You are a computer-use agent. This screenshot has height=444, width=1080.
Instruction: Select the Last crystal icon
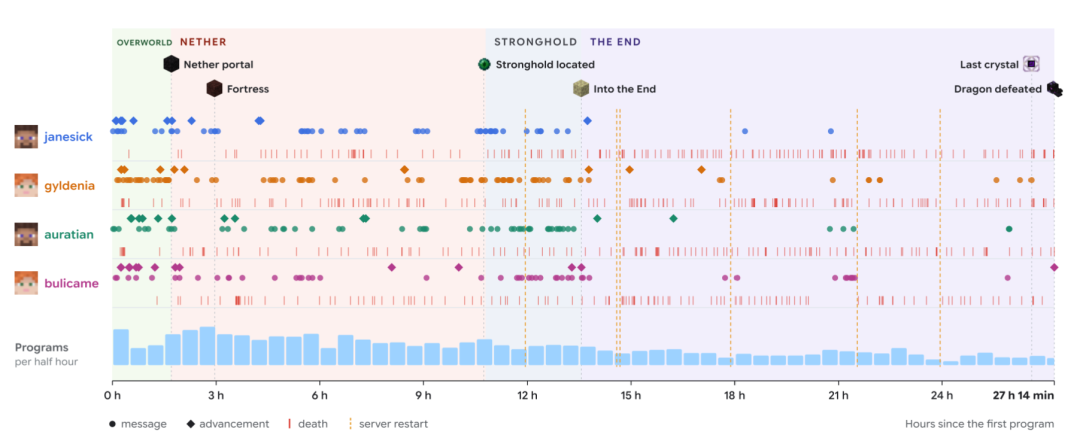1030,64
